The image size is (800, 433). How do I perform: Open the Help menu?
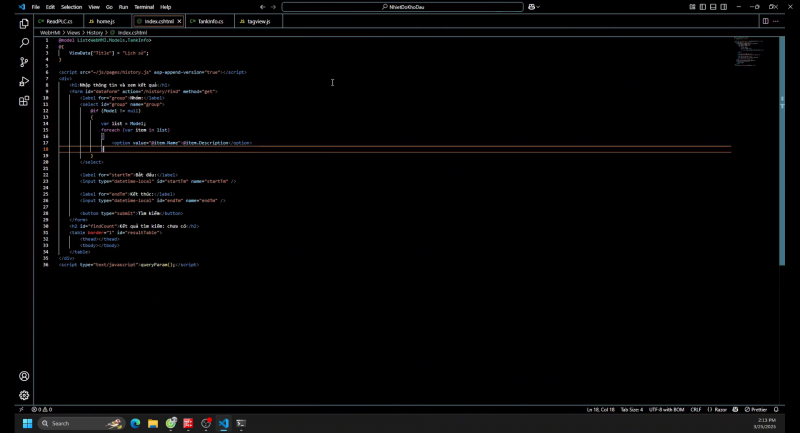[165, 7]
